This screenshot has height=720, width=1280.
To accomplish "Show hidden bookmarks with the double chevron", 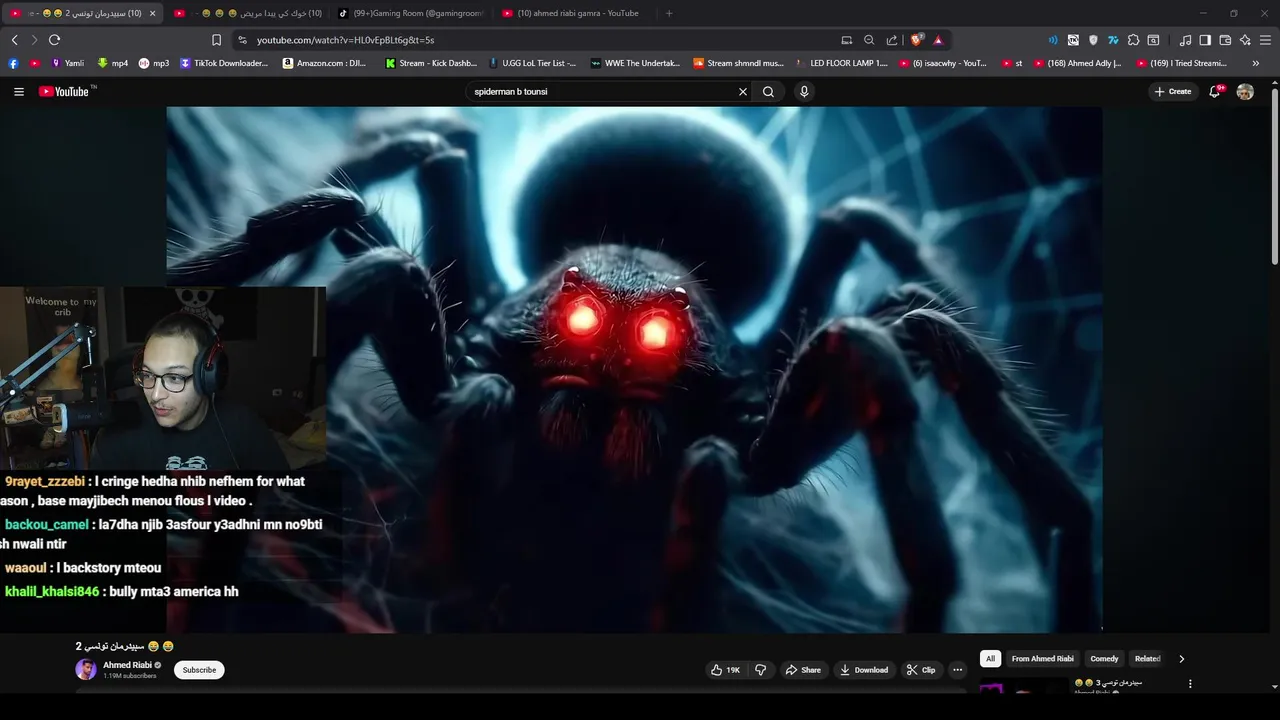I will [x=1256, y=63].
